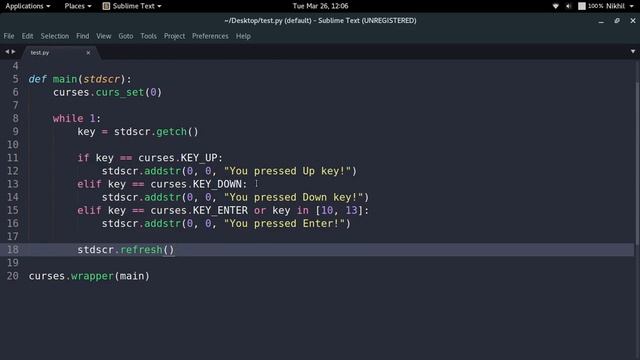Click the string "You pressed Down key!"

coord(293,197)
